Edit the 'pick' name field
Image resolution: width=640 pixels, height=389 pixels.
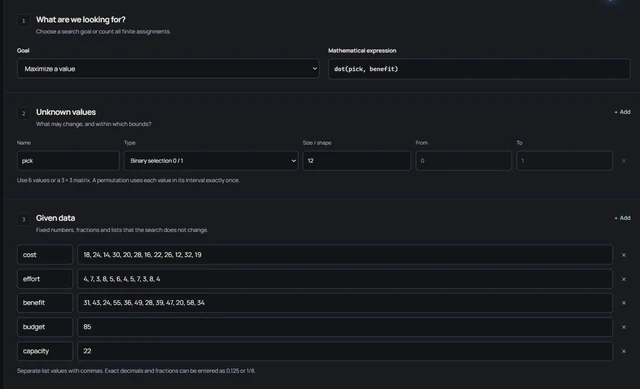(x=68, y=161)
